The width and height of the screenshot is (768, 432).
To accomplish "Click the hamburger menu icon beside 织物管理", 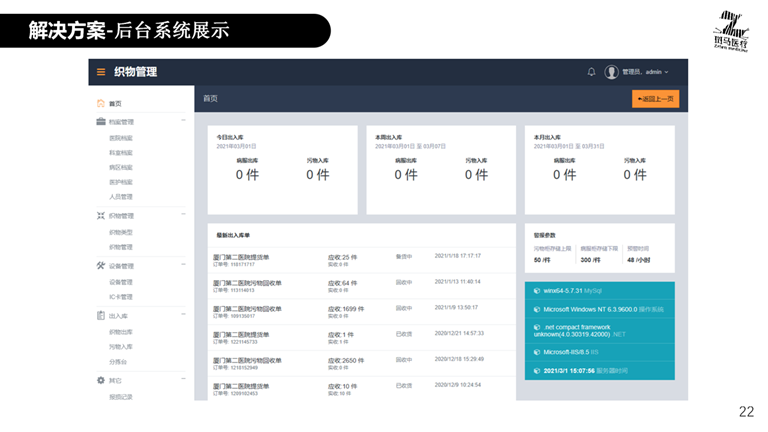I will 101,72.
